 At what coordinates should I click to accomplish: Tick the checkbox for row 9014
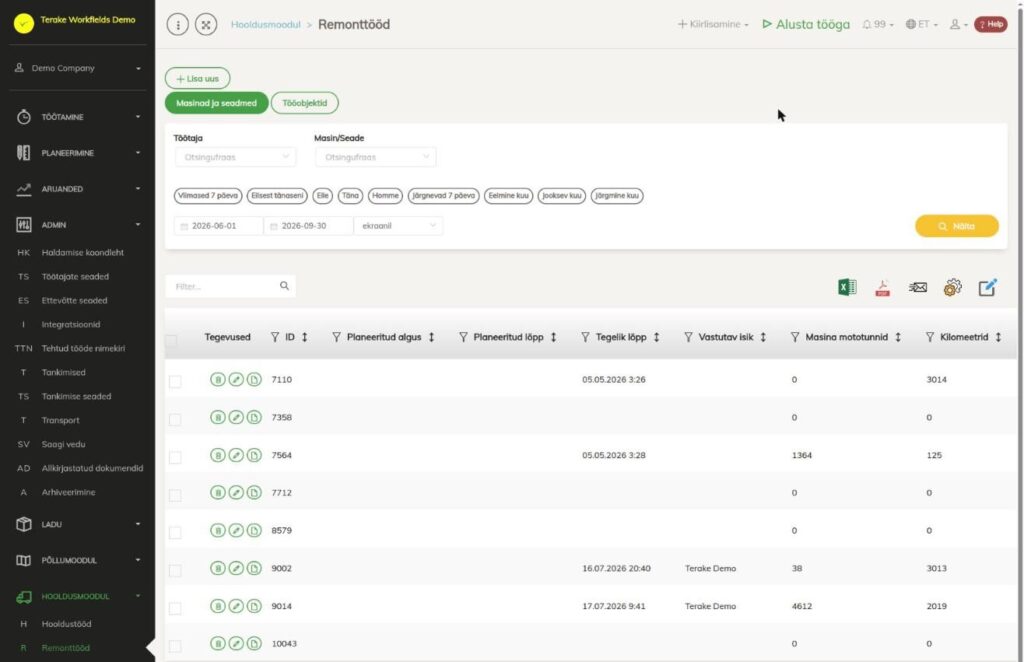pos(175,608)
